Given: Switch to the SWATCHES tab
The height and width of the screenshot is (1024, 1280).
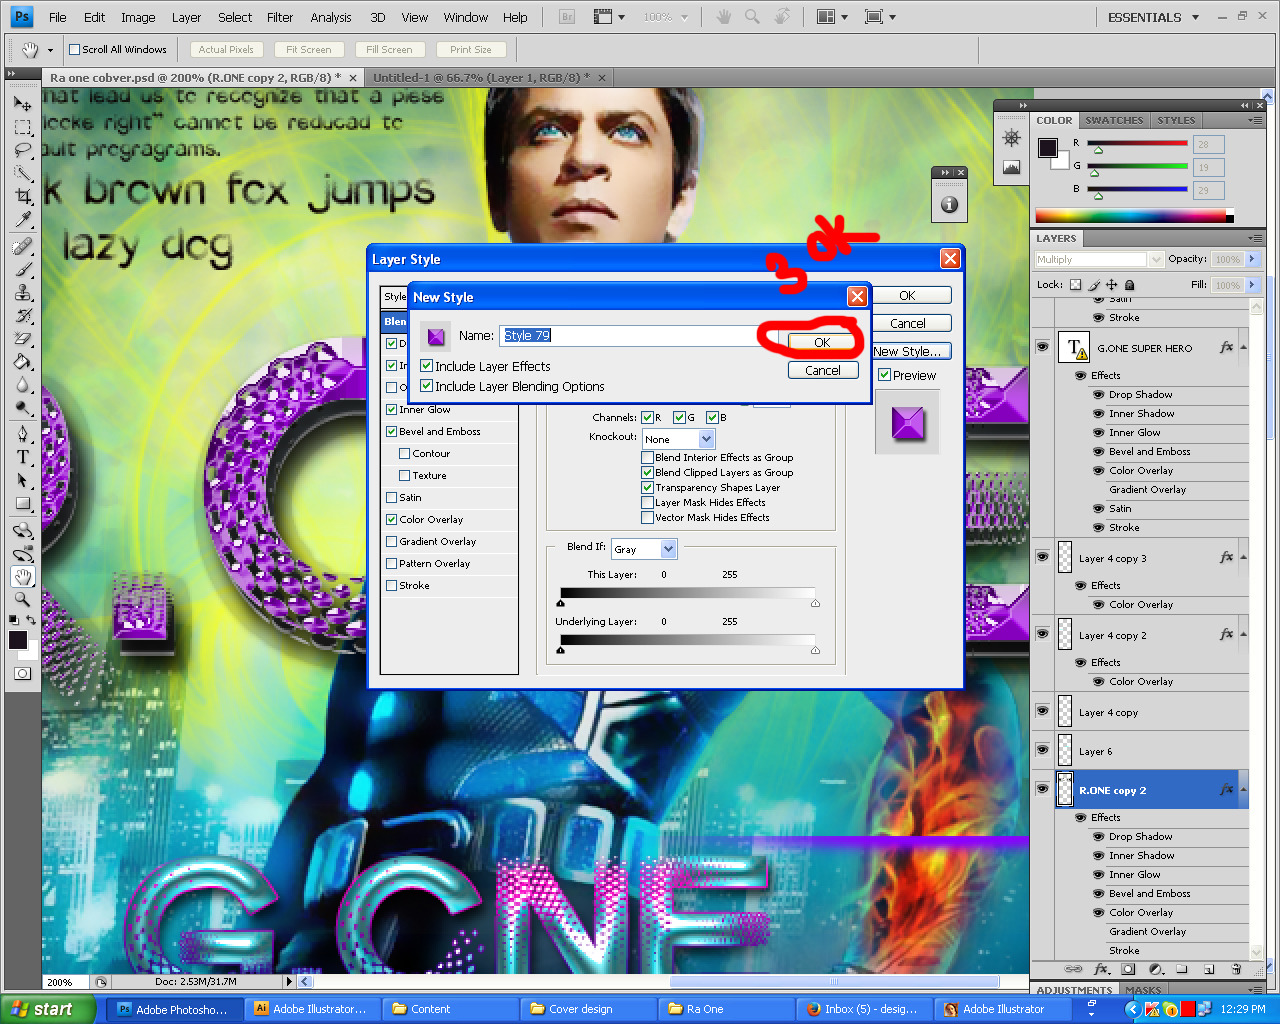Looking at the screenshot, I should (1114, 119).
